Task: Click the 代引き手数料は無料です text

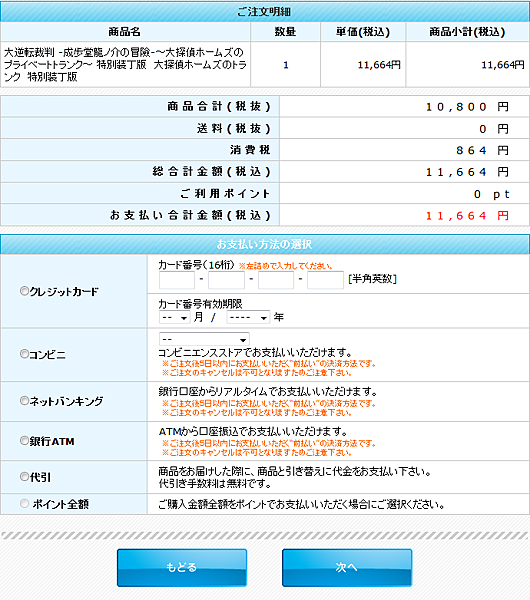Action: [x=215, y=484]
